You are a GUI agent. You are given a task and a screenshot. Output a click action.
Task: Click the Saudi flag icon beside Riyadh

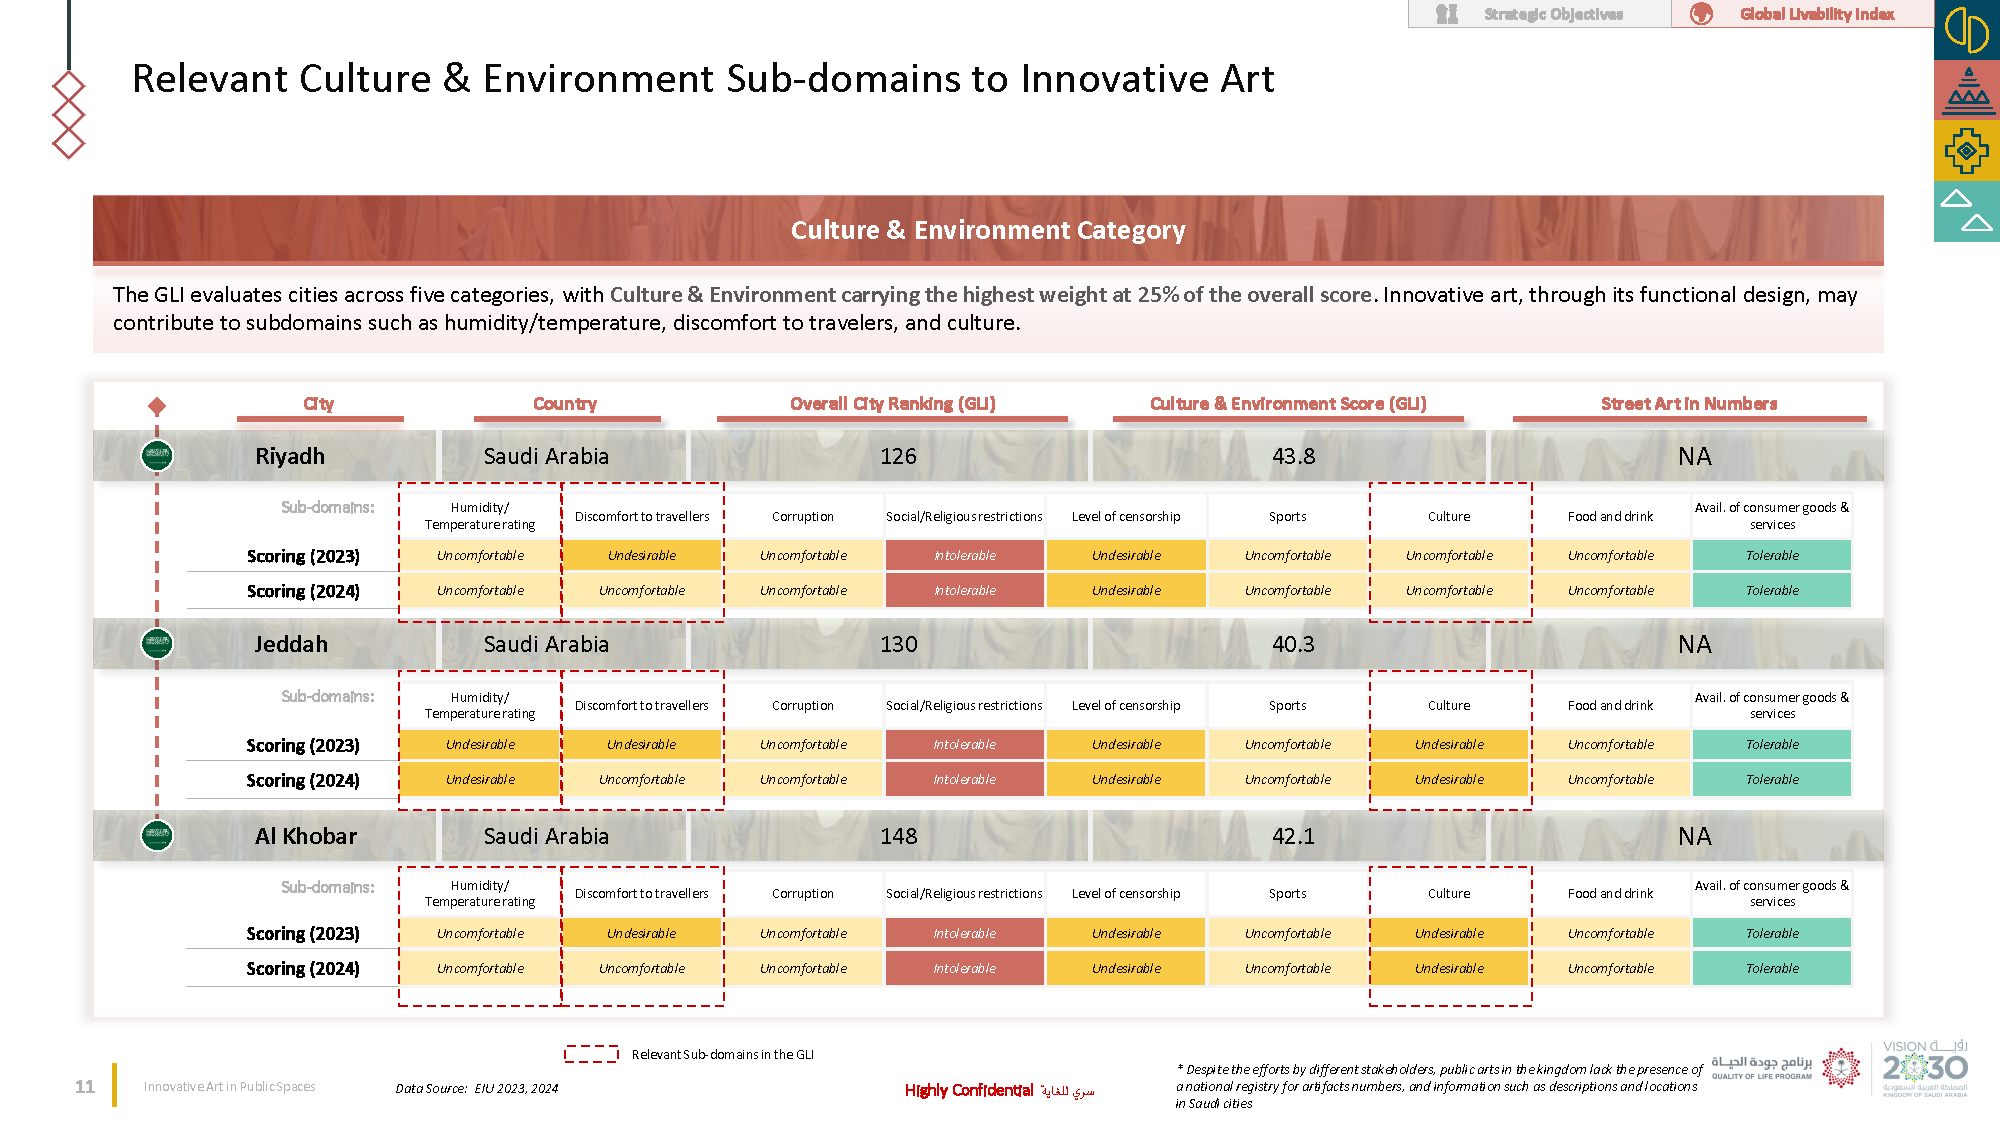click(x=157, y=456)
